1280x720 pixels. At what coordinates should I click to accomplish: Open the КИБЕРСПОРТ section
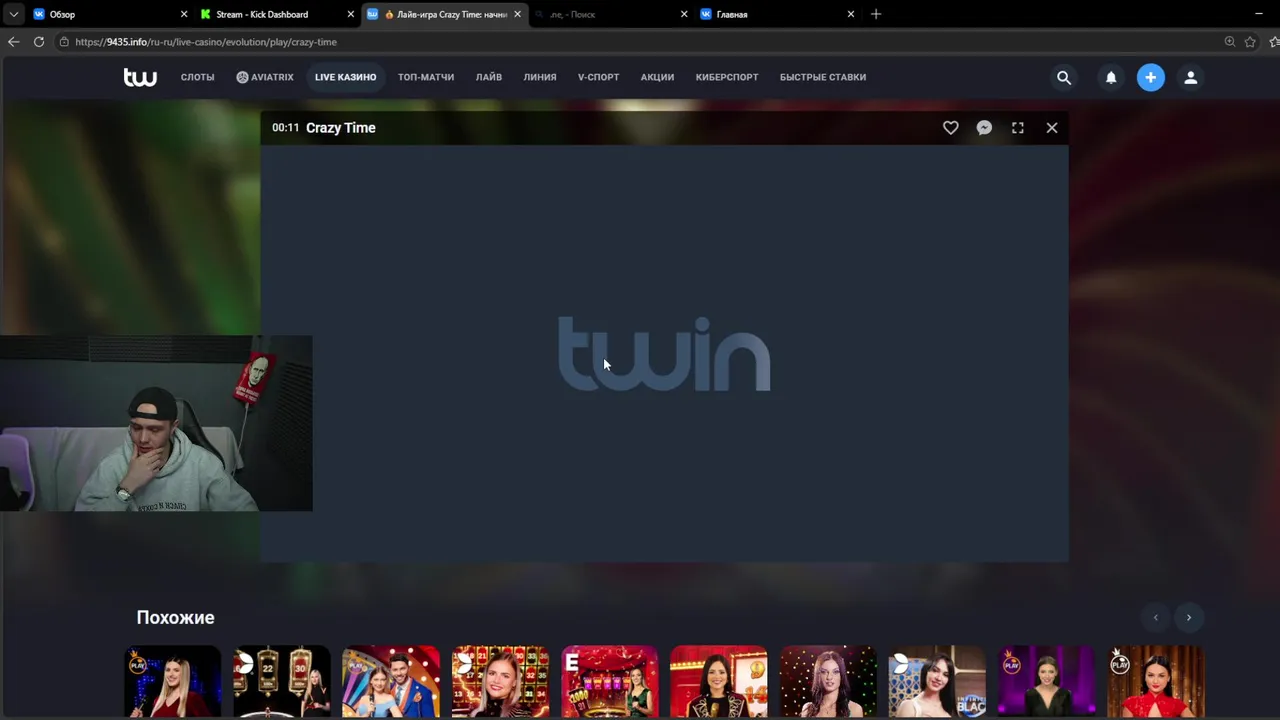[727, 77]
